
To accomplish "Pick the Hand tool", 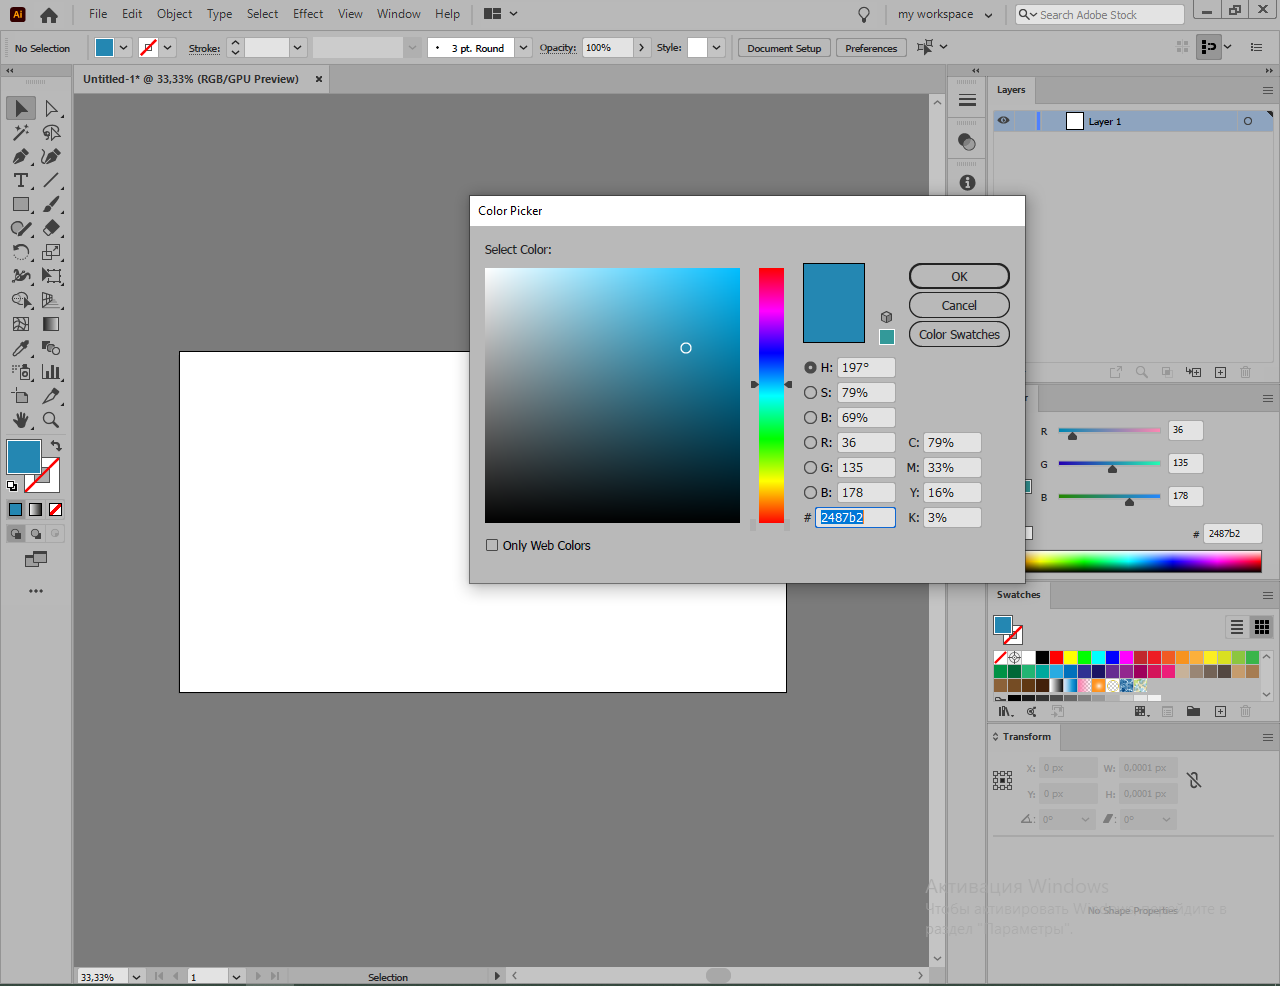I will [x=21, y=420].
